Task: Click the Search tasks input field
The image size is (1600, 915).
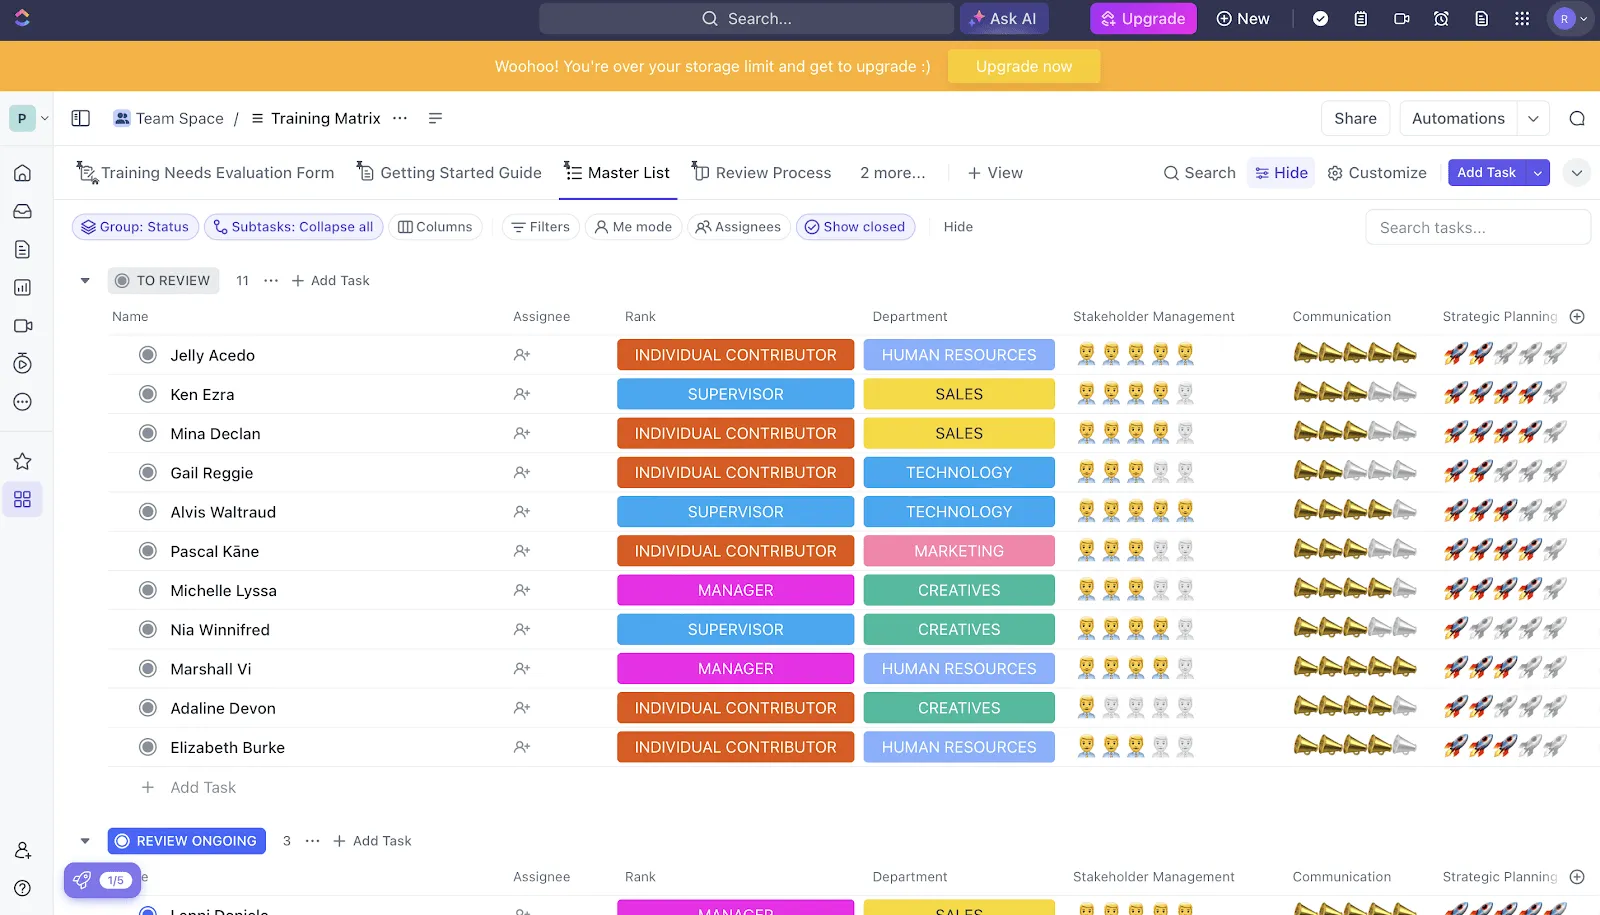Action: click(1478, 227)
